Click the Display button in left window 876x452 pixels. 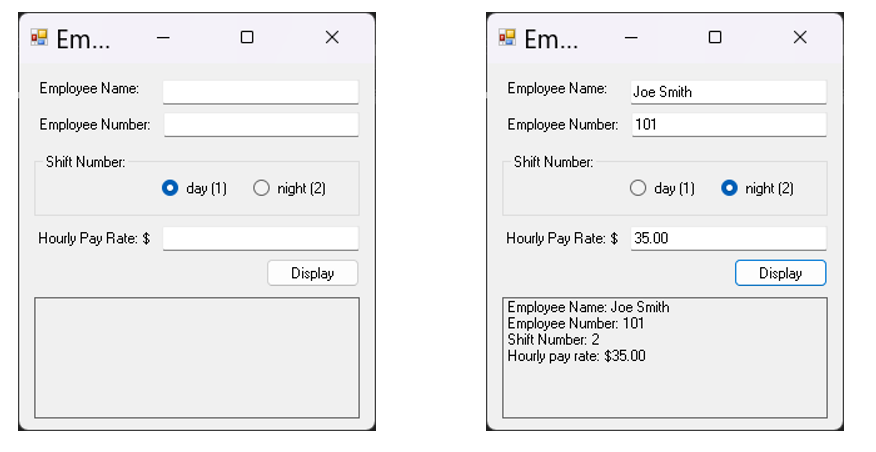[312, 273]
